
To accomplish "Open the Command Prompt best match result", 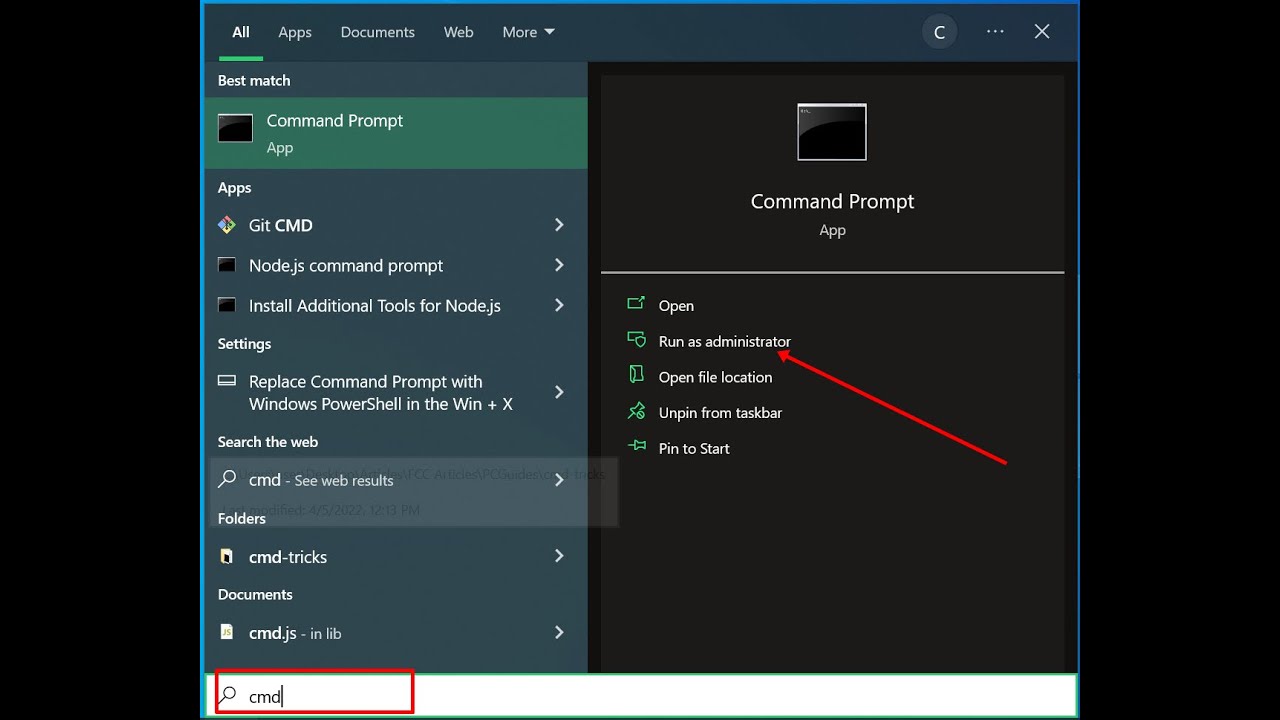I will click(396, 133).
